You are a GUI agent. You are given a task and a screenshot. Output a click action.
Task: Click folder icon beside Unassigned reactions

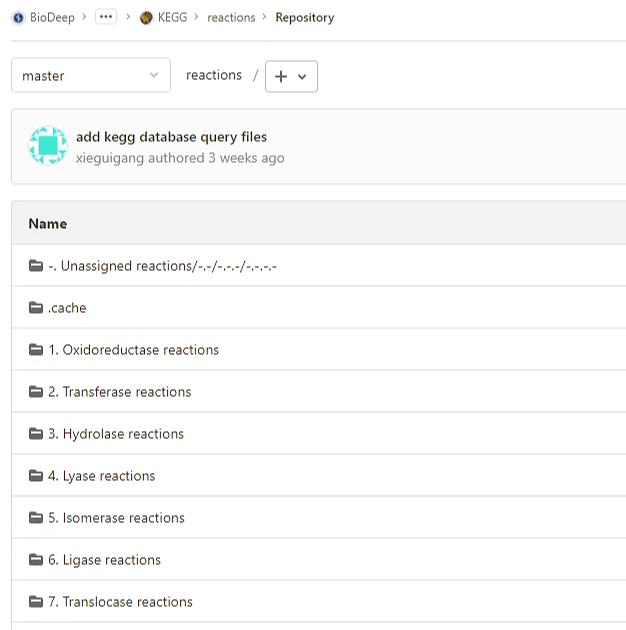(x=36, y=266)
